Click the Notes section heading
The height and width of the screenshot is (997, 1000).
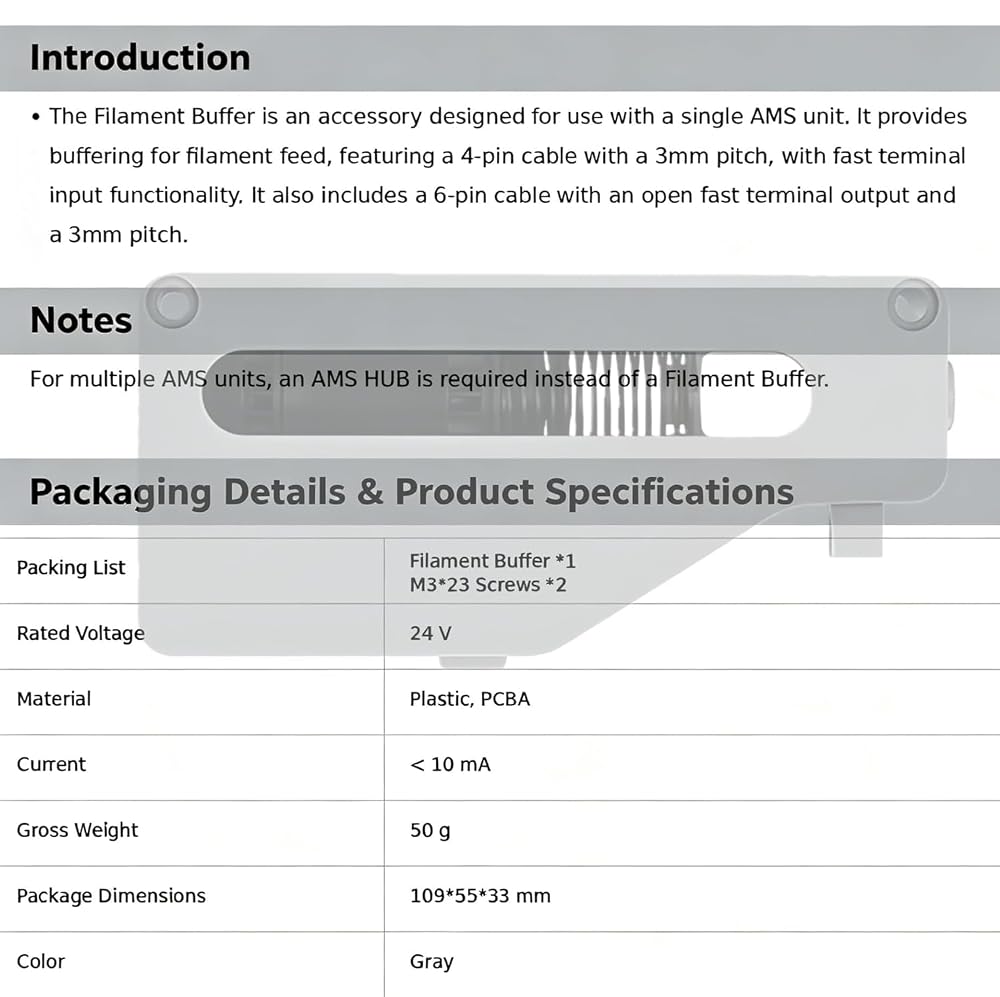click(x=81, y=320)
